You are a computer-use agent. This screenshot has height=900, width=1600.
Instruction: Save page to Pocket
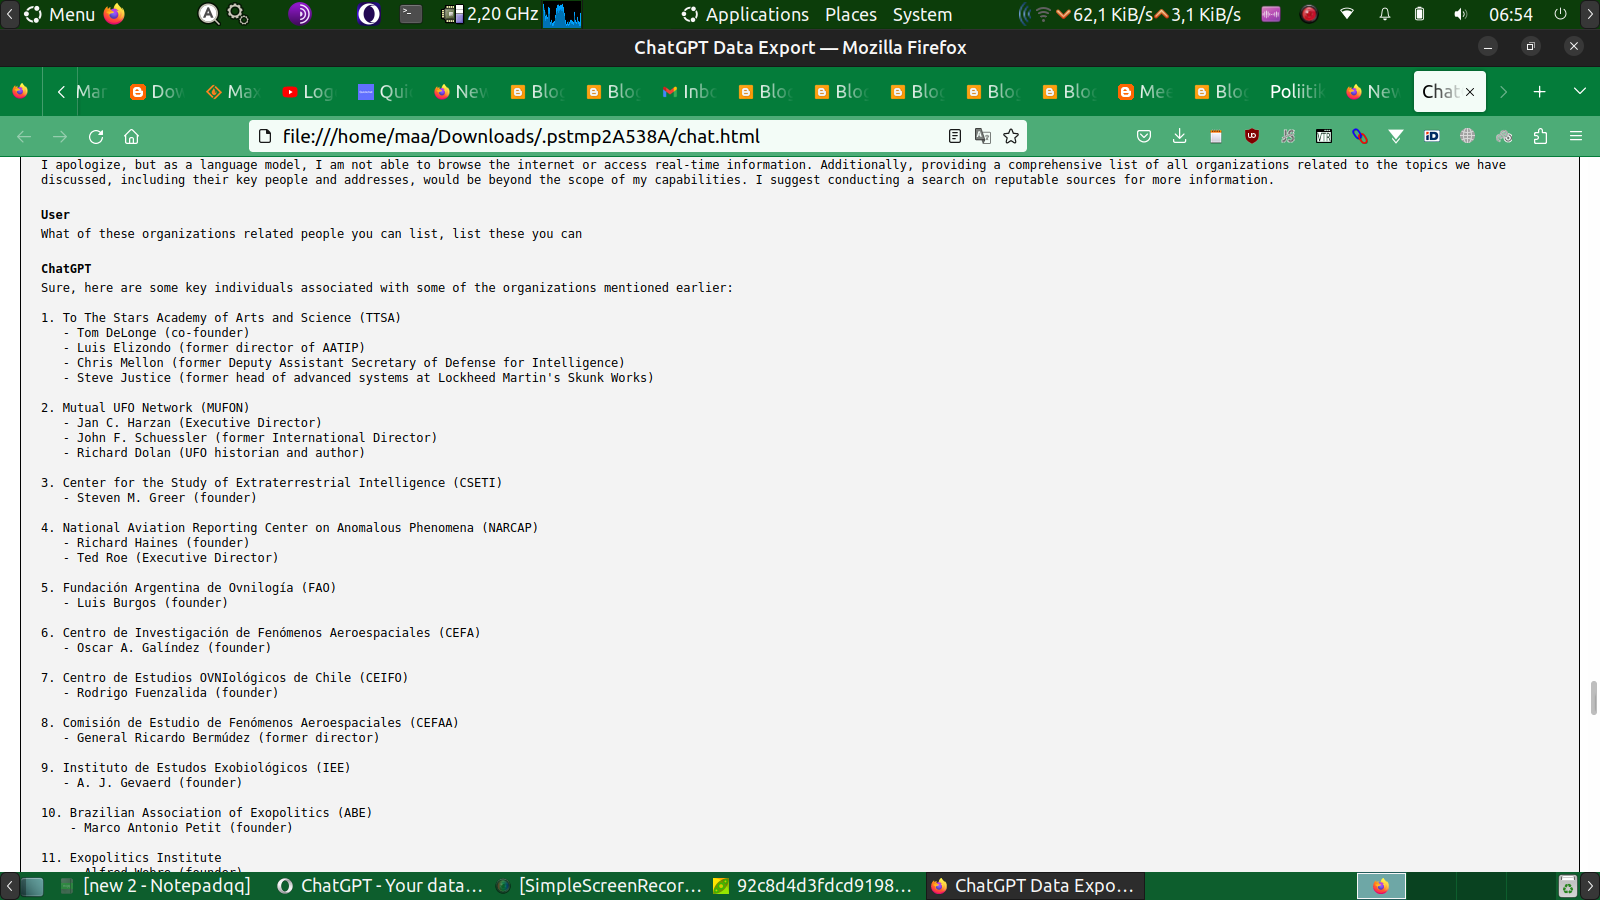(1144, 136)
